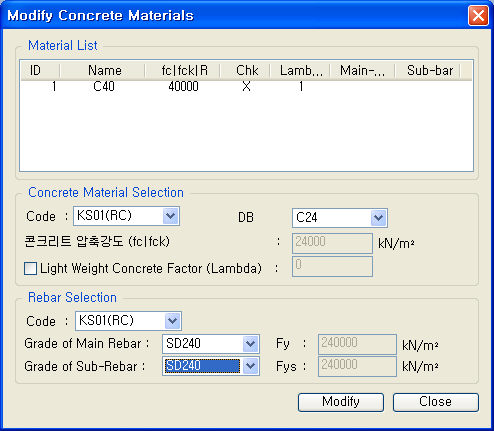Click the concrete strength 24000 field

332,243
